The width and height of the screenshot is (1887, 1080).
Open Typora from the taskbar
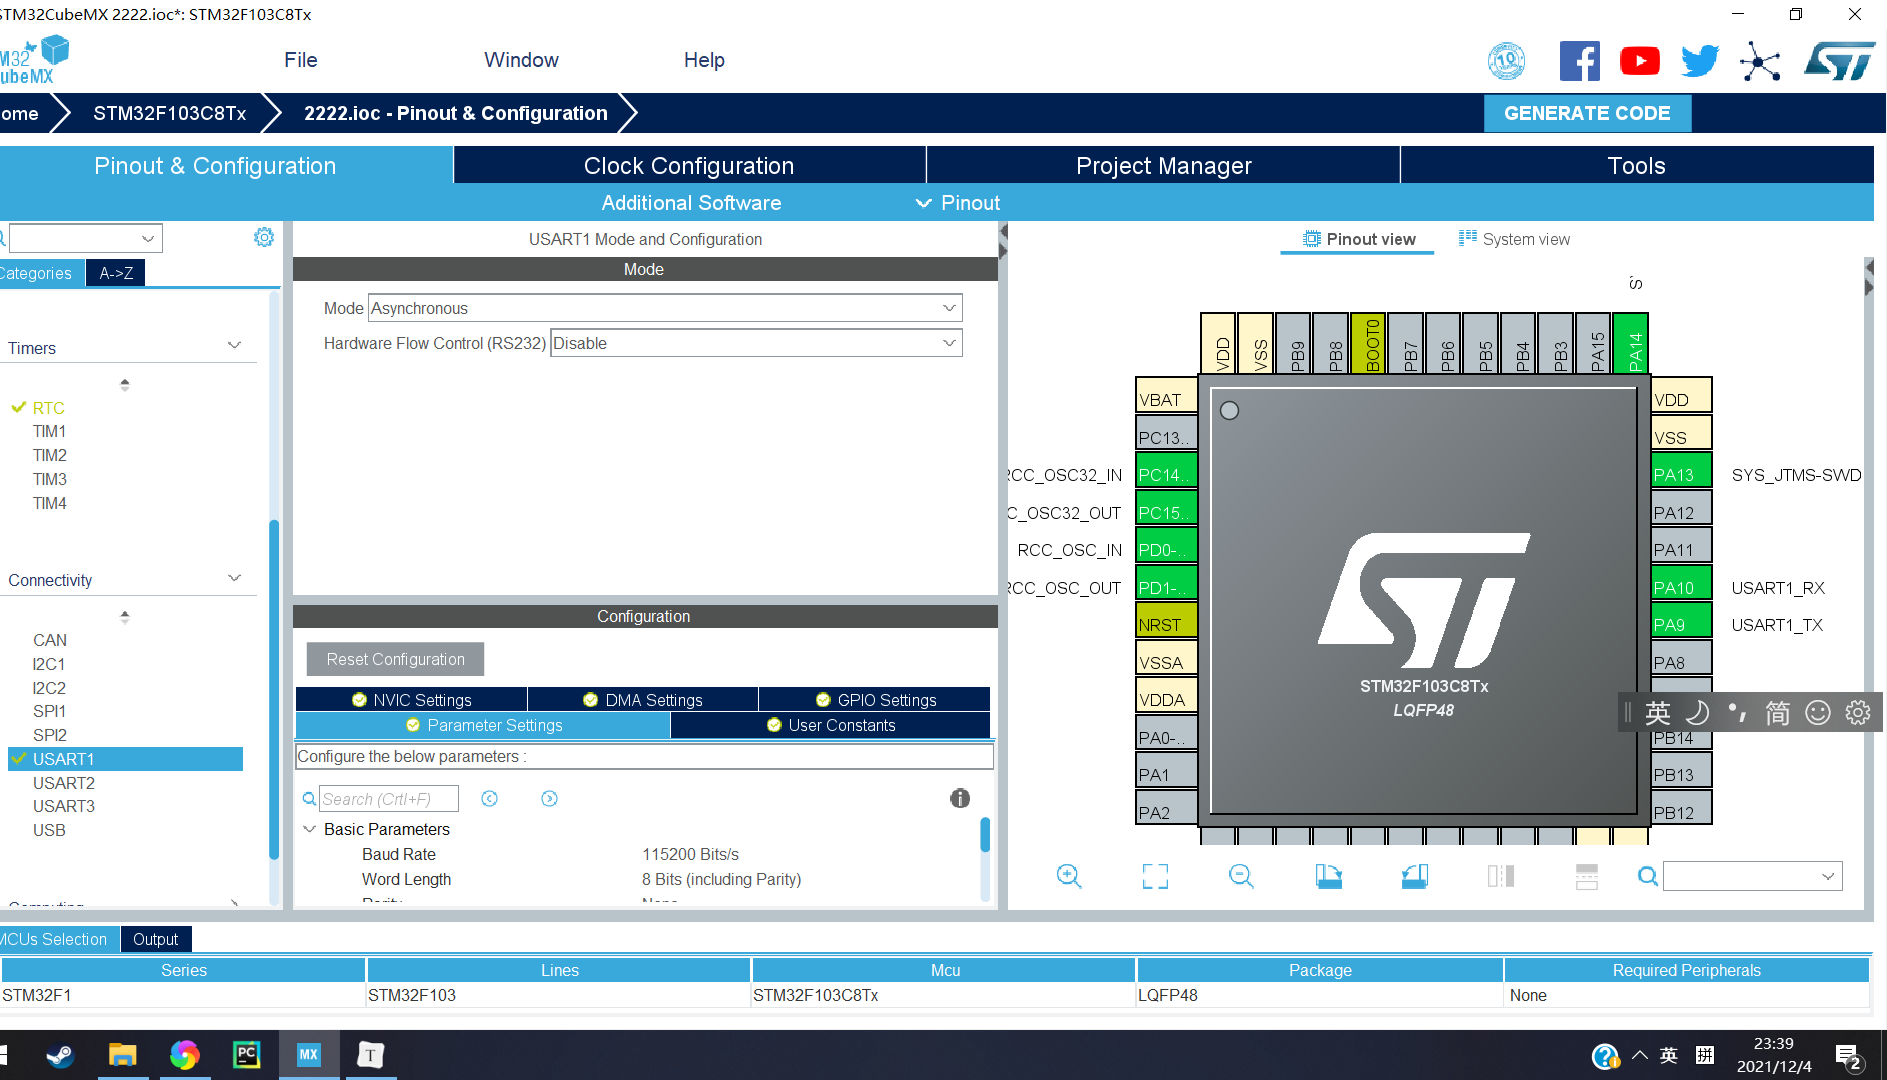(370, 1055)
